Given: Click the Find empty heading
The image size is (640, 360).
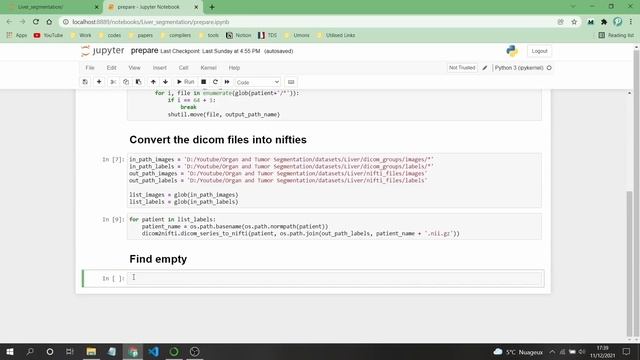Looking at the screenshot, I should pos(158,259).
